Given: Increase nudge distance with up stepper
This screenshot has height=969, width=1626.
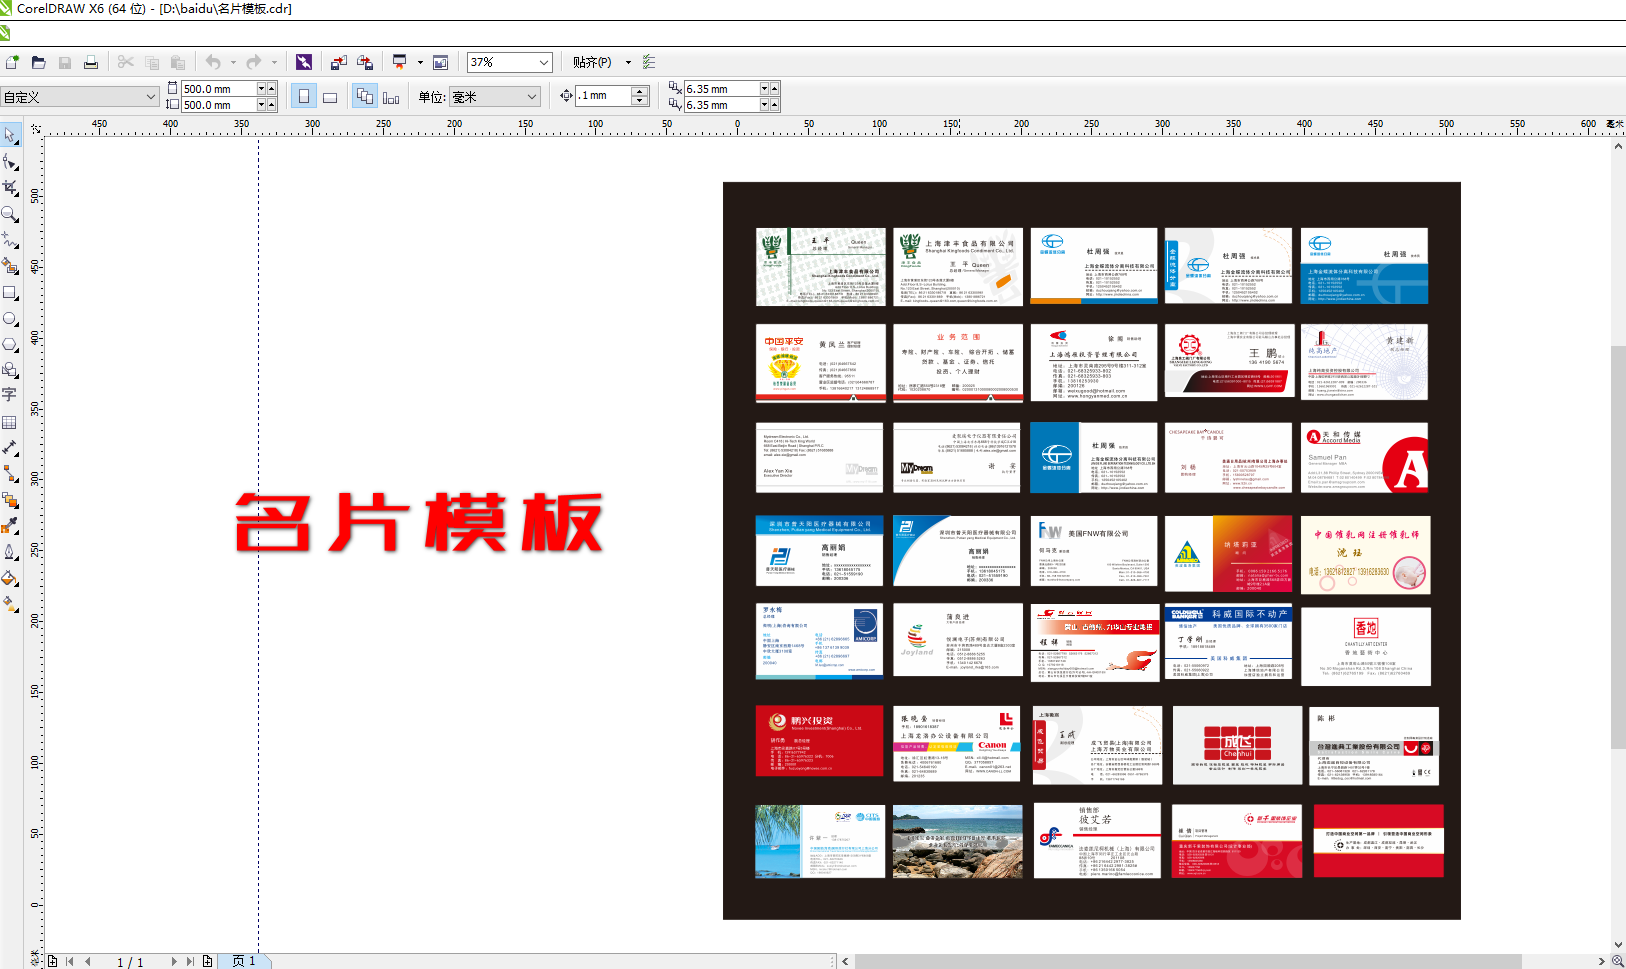Looking at the screenshot, I should pos(640,91).
